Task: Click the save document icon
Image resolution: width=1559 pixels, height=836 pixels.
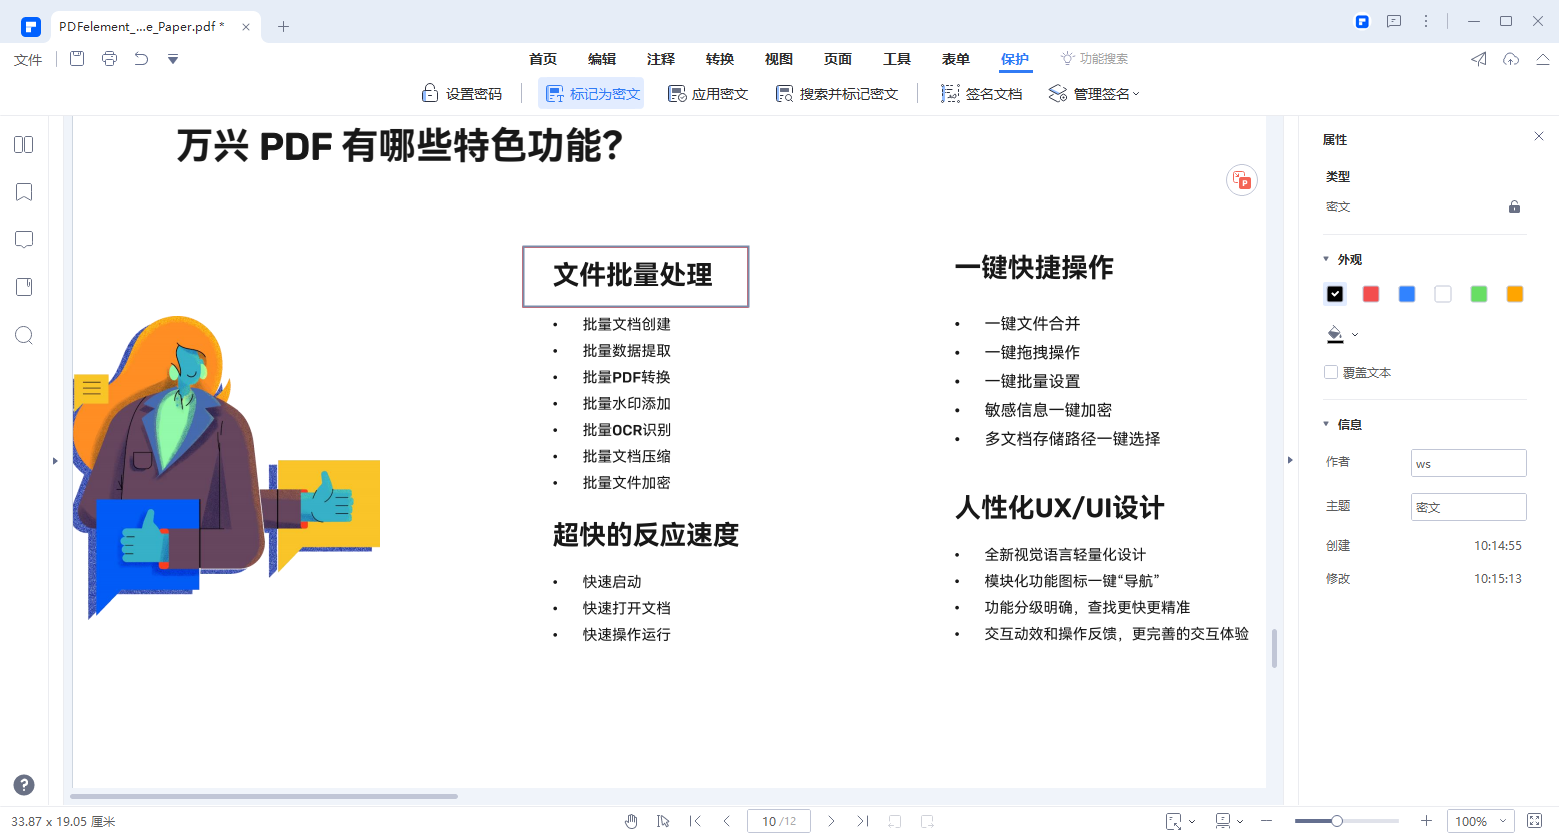Action: tap(76, 59)
